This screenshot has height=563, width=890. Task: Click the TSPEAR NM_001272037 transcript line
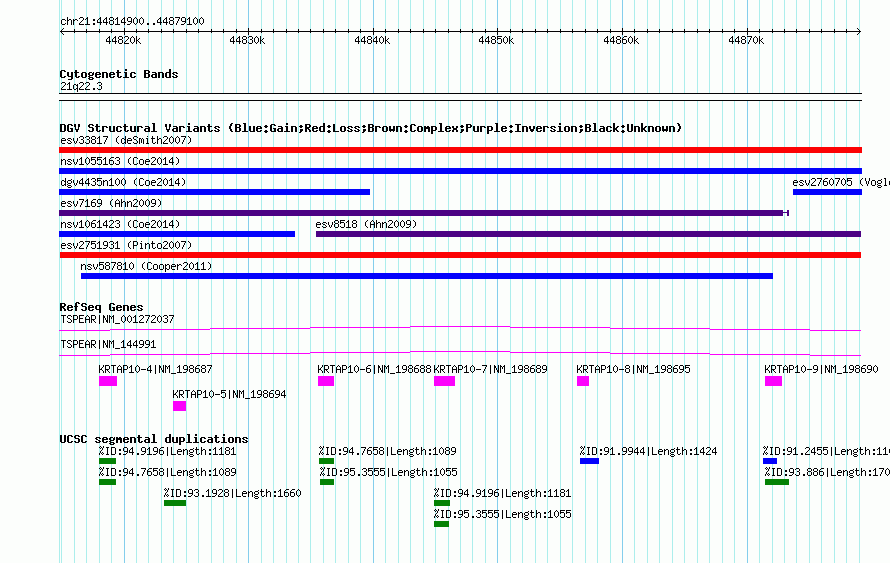coord(460,328)
